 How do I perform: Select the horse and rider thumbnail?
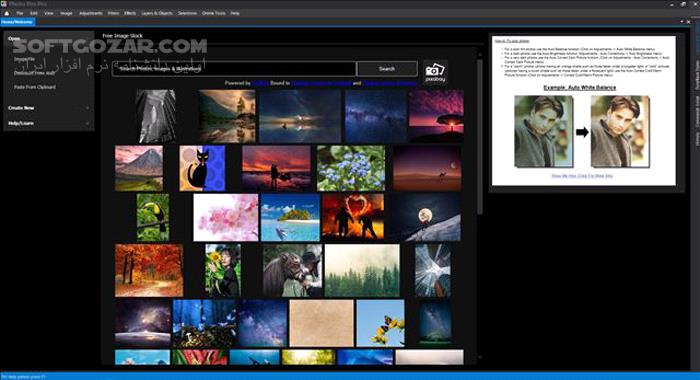point(292,271)
